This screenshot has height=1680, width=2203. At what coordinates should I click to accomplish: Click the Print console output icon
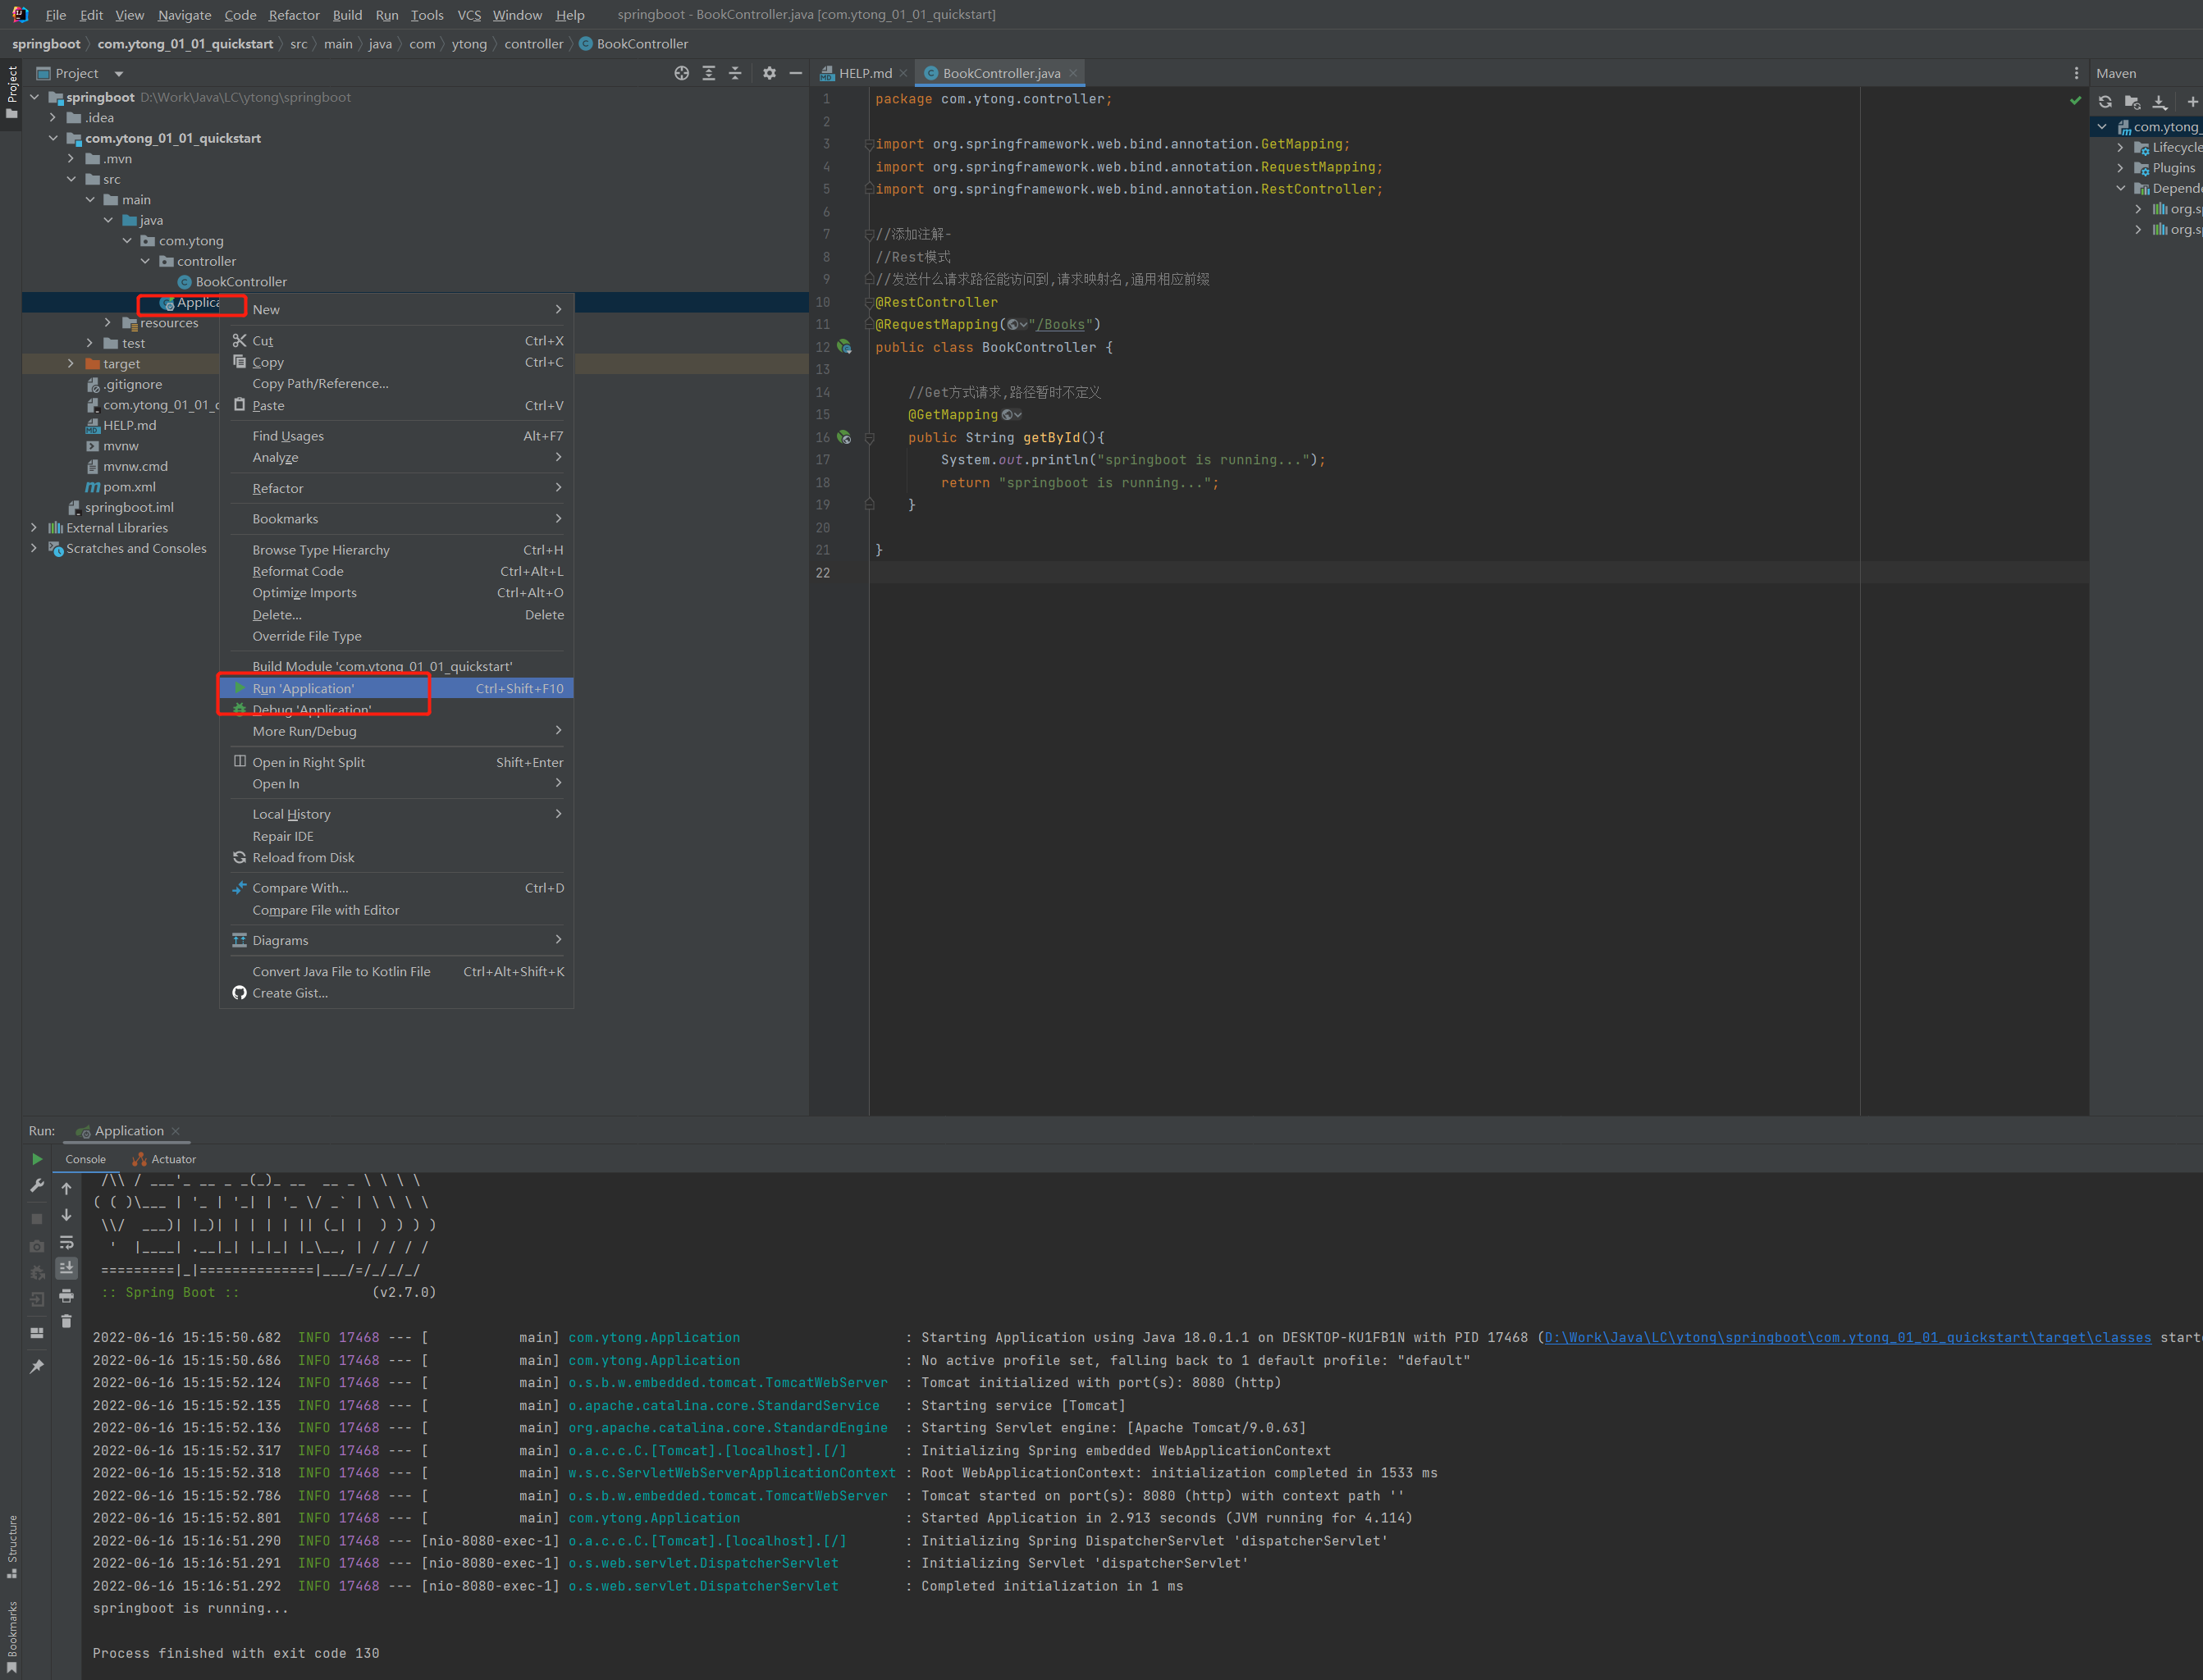coord(66,1295)
